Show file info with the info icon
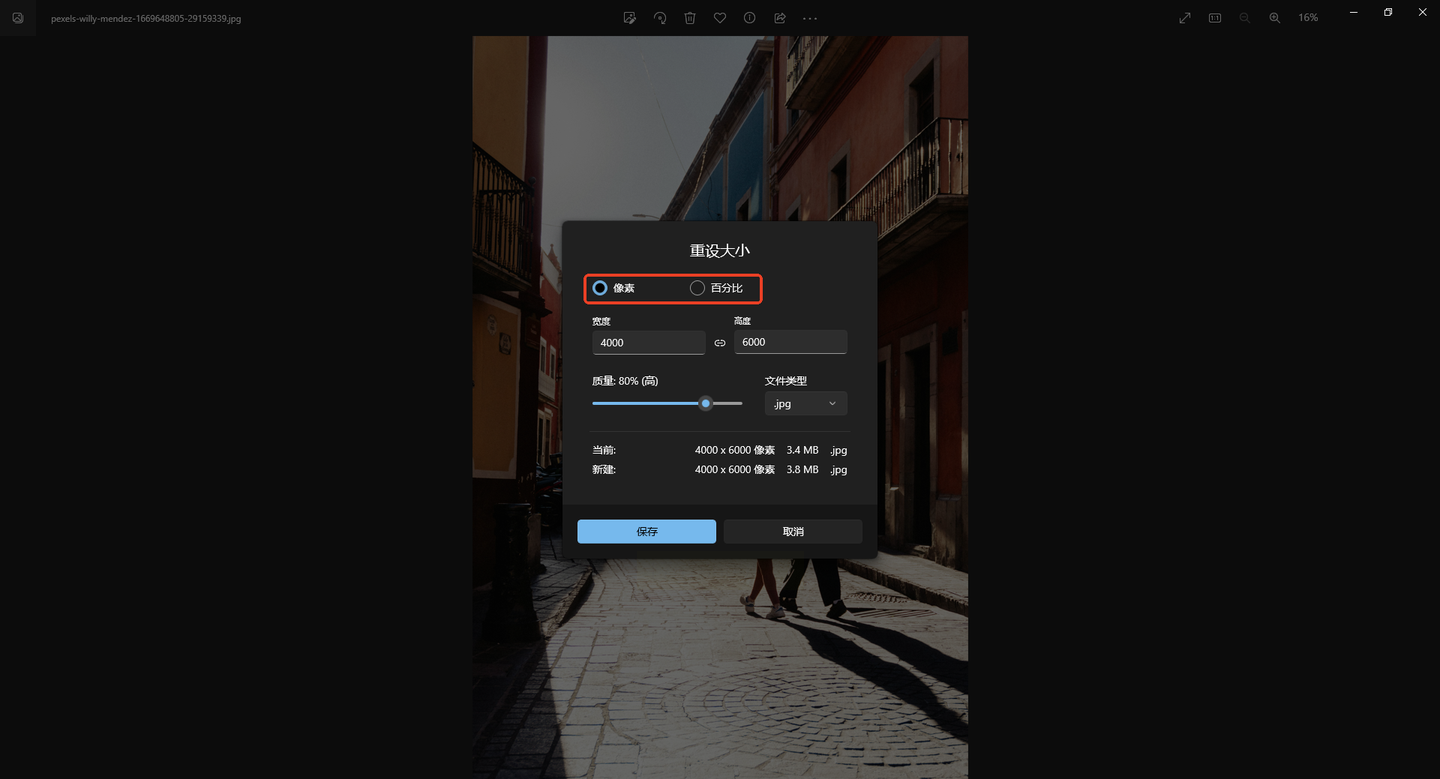Screen dimensions: 1440x779 tap(749, 18)
